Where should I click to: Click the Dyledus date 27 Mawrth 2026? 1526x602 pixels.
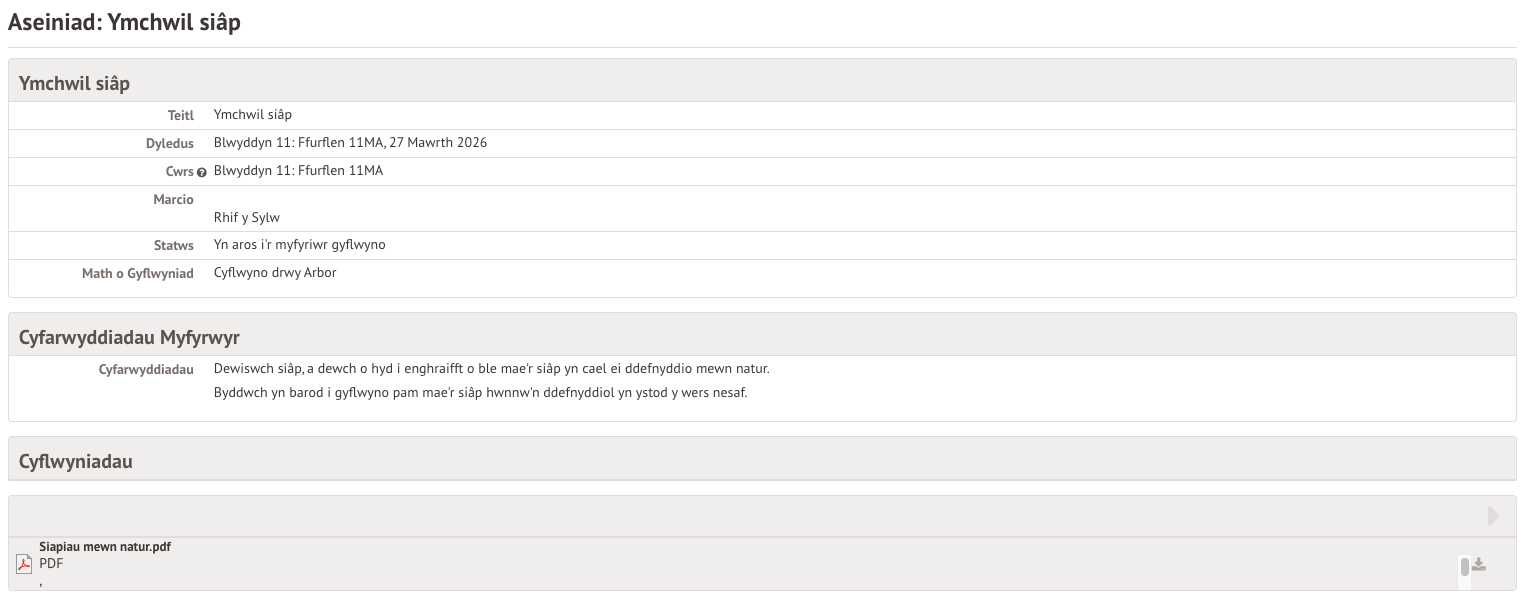point(440,143)
